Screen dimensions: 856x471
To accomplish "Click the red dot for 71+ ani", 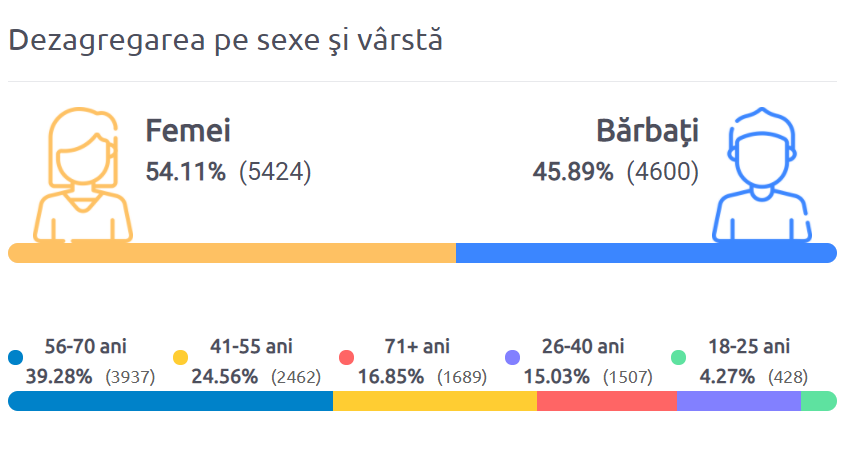I will pos(347,358).
